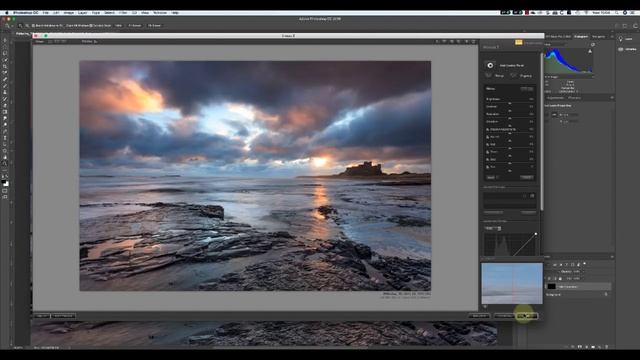
Task: Click the zoom-out icon in options bar
Action: pyautogui.click(x=27, y=26)
